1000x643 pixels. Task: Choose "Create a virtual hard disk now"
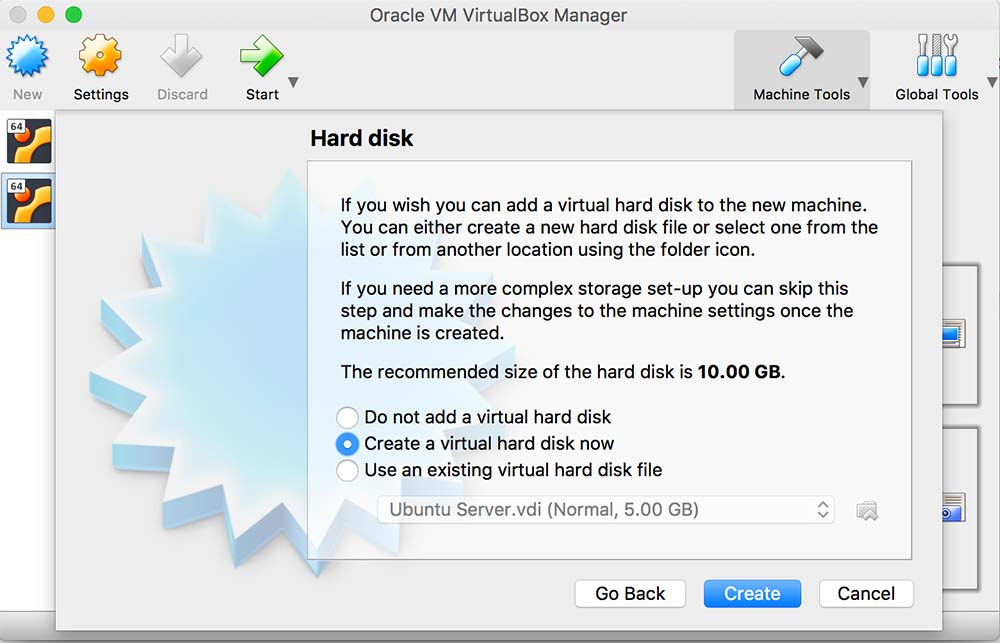click(347, 444)
